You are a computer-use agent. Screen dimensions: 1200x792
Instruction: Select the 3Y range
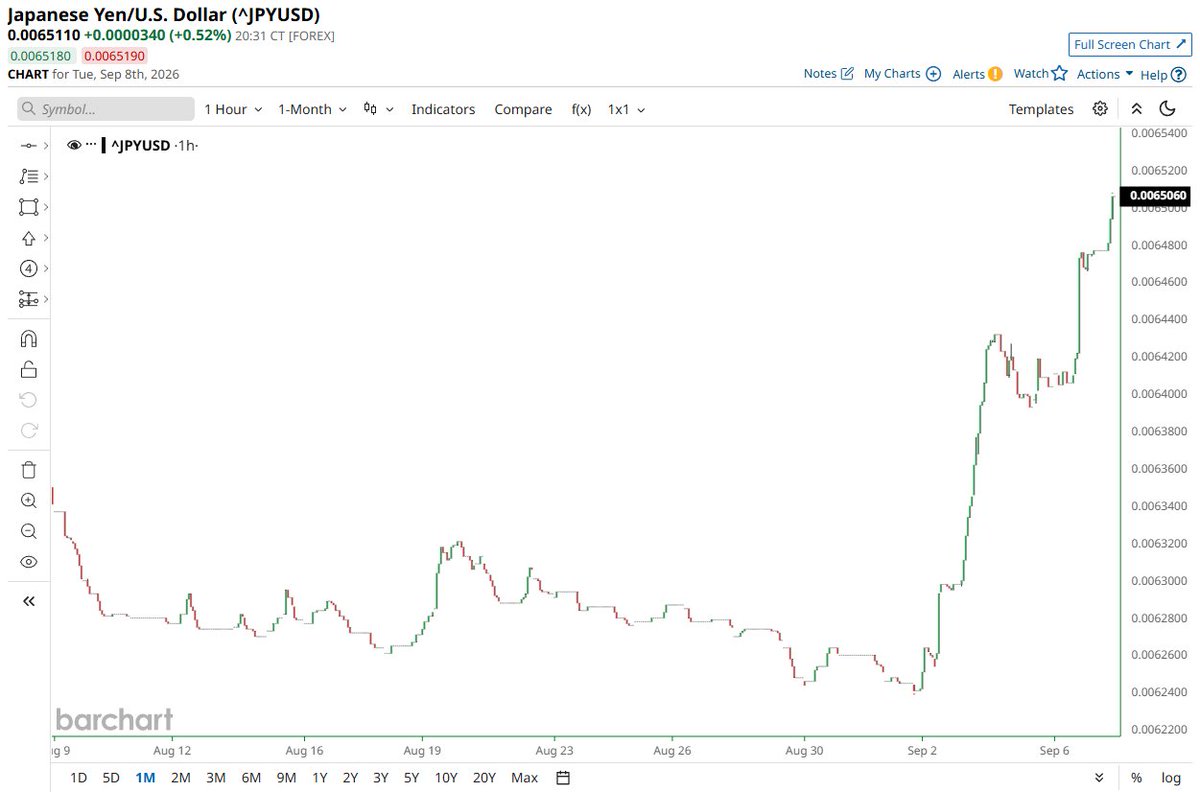(x=380, y=777)
